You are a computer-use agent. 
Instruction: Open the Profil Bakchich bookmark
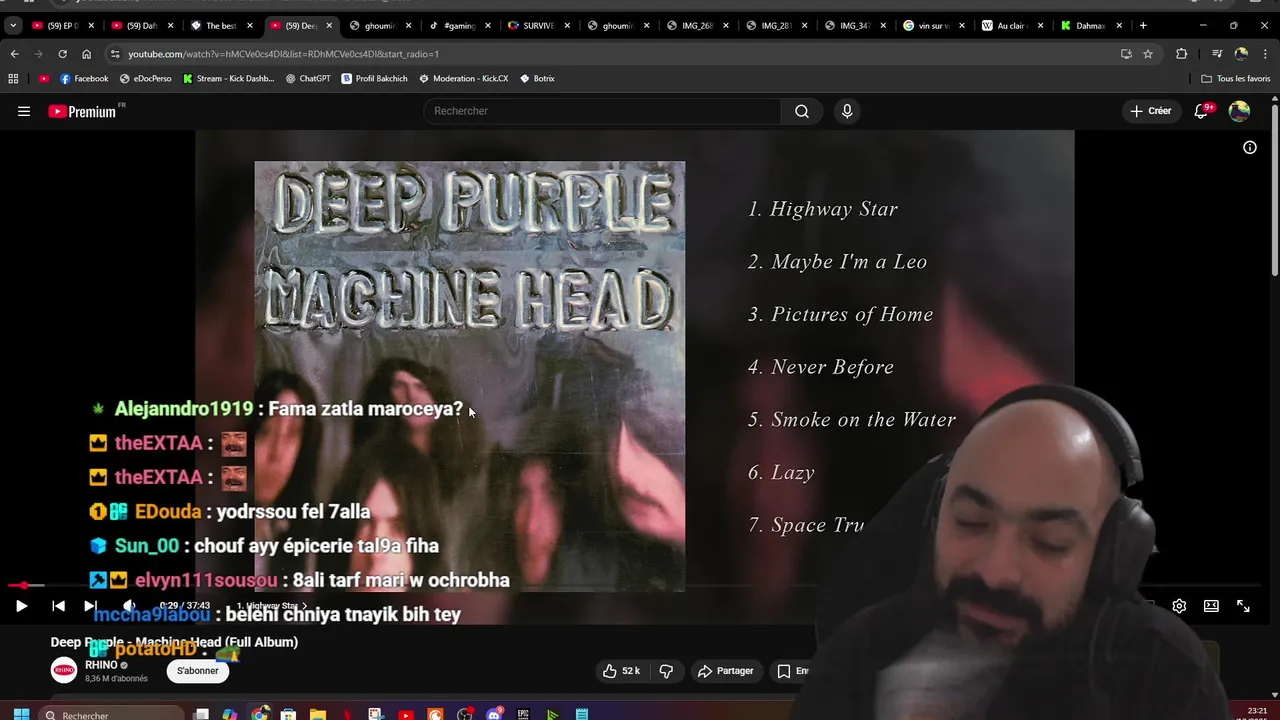pos(374,78)
